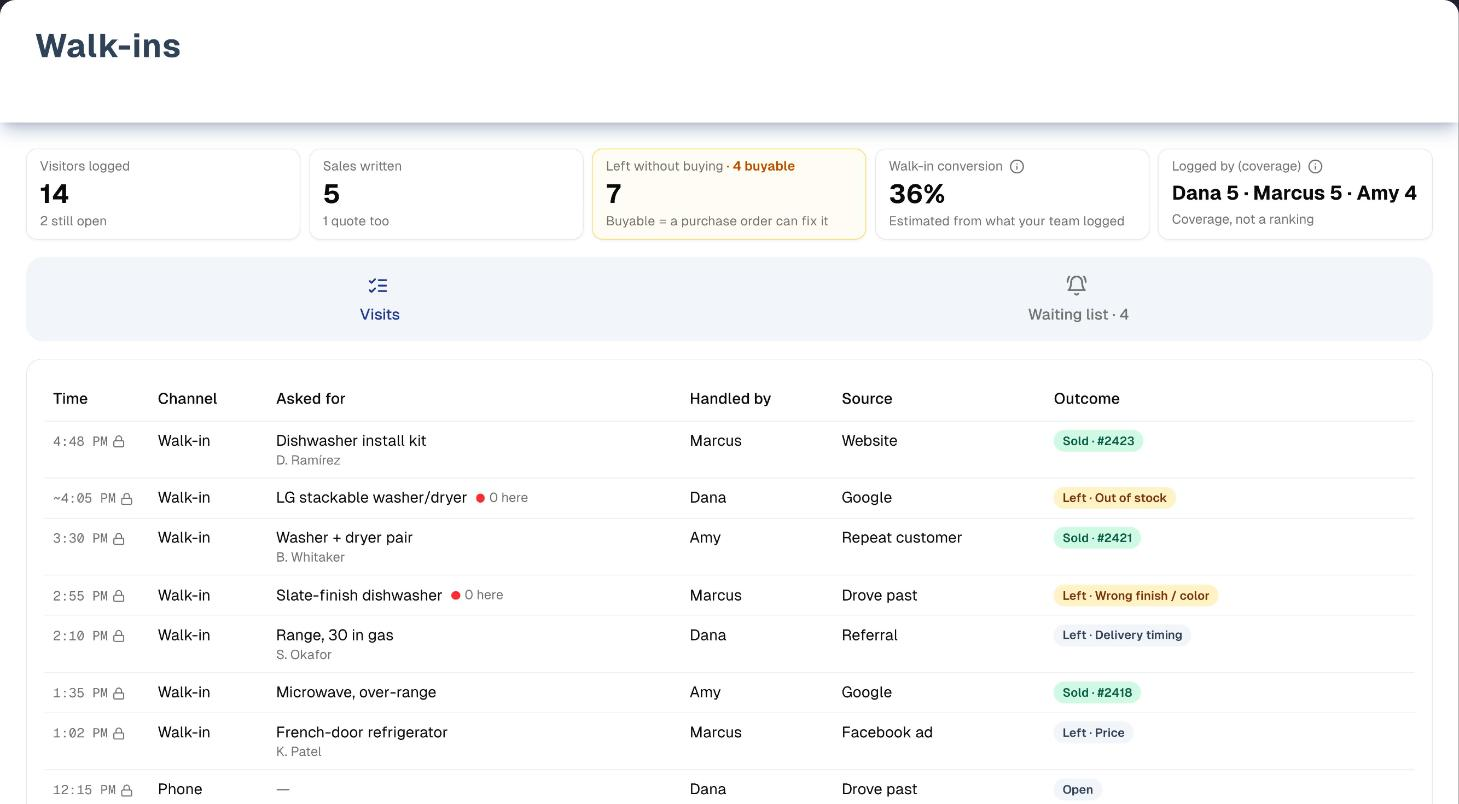1459x804 pixels.
Task: Click the lock icon next to 12:15 PM
Action: coord(127,790)
